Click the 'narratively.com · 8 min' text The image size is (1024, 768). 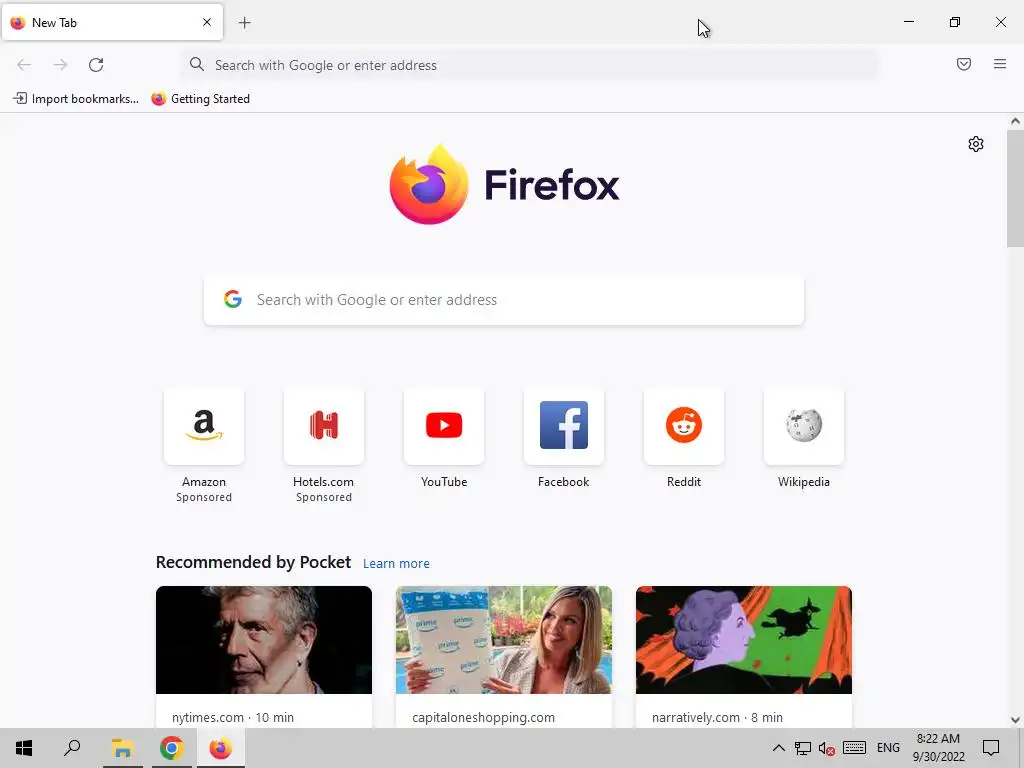coord(716,717)
